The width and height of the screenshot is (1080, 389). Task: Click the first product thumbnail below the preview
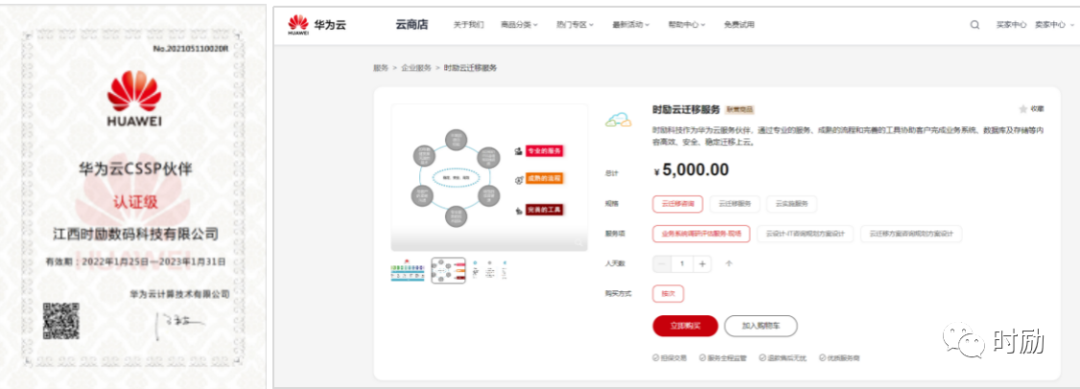pos(408,271)
